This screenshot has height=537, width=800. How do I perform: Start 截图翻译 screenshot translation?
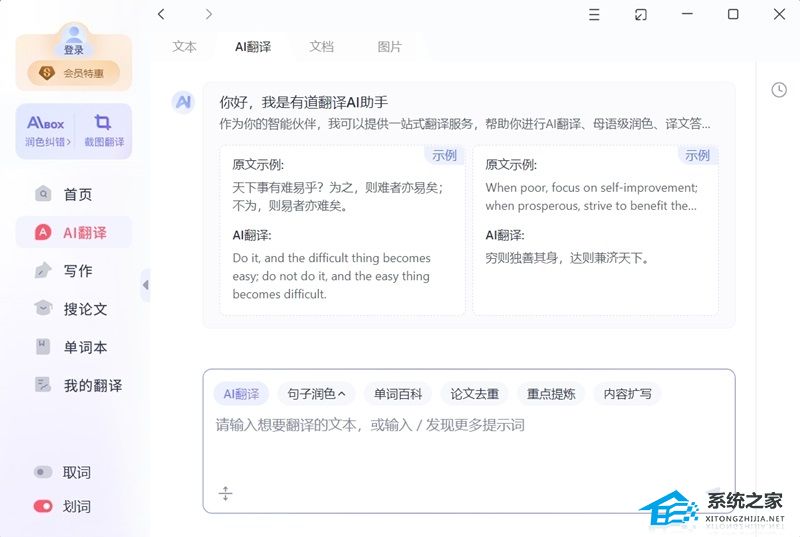tap(104, 131)
